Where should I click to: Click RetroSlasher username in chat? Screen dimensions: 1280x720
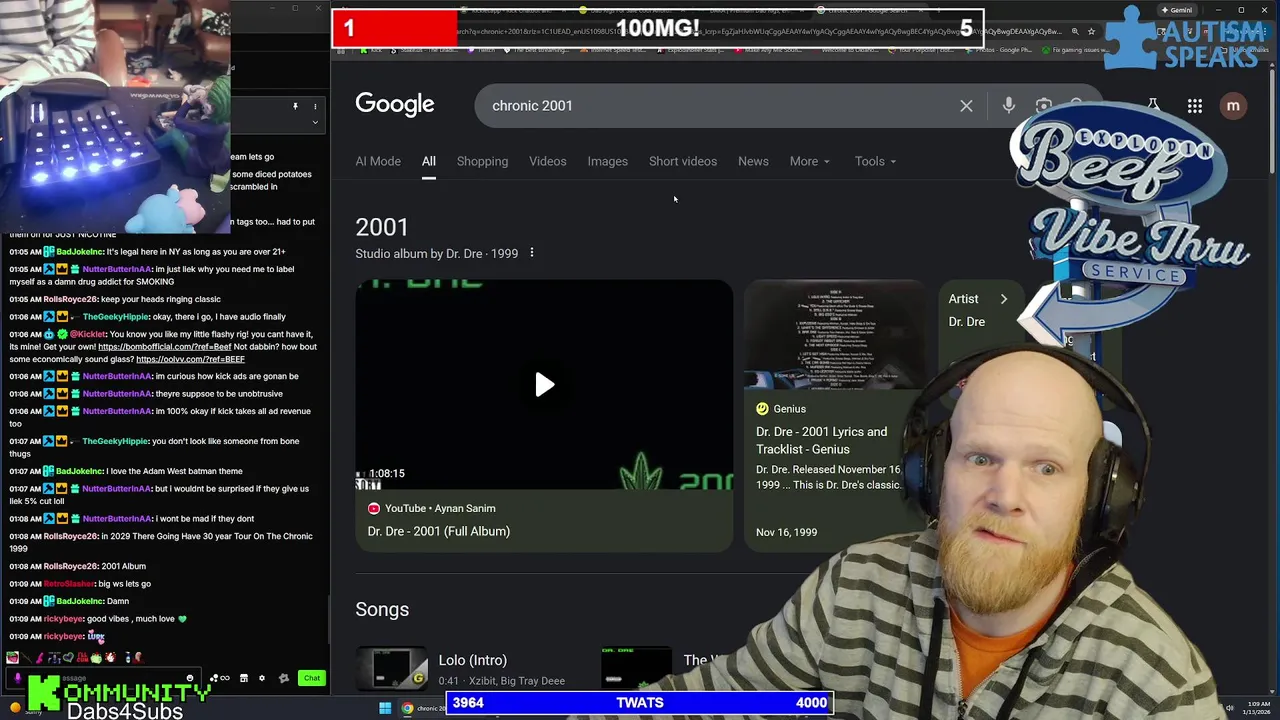coord(69,584)
